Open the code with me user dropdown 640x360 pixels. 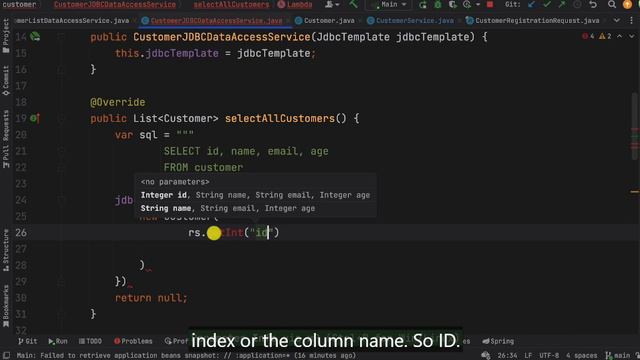tap(332, 4)
